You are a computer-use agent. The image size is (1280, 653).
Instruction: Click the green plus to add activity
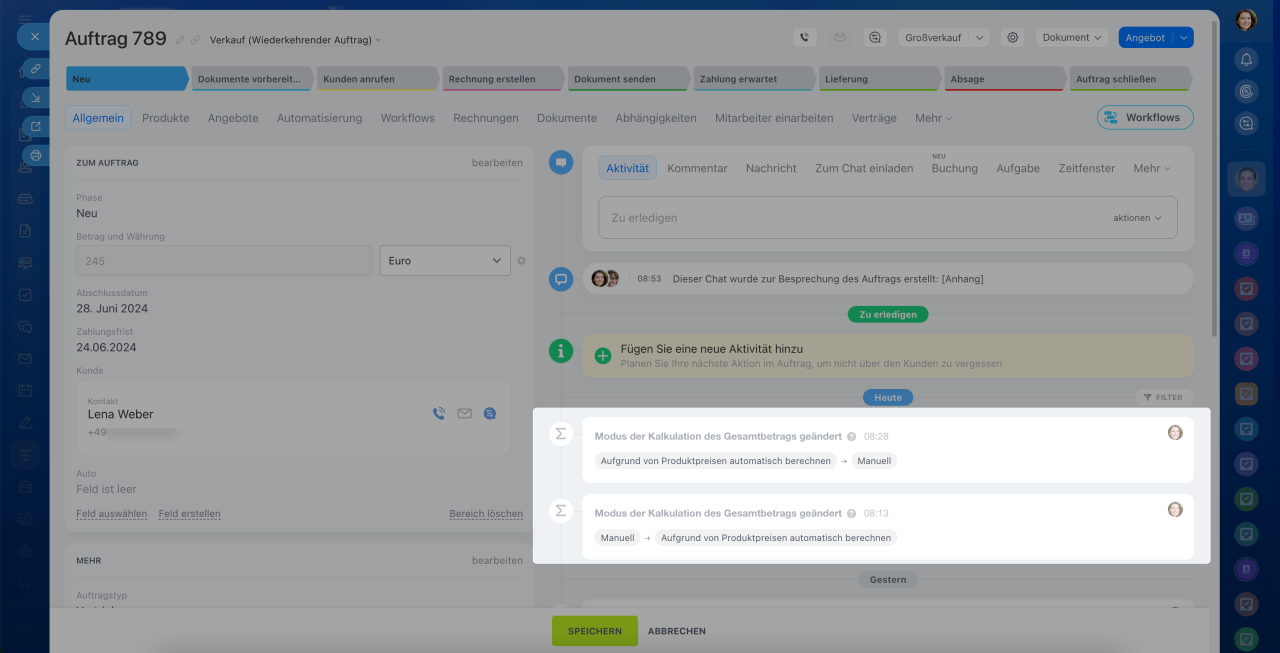coord(603,355)
